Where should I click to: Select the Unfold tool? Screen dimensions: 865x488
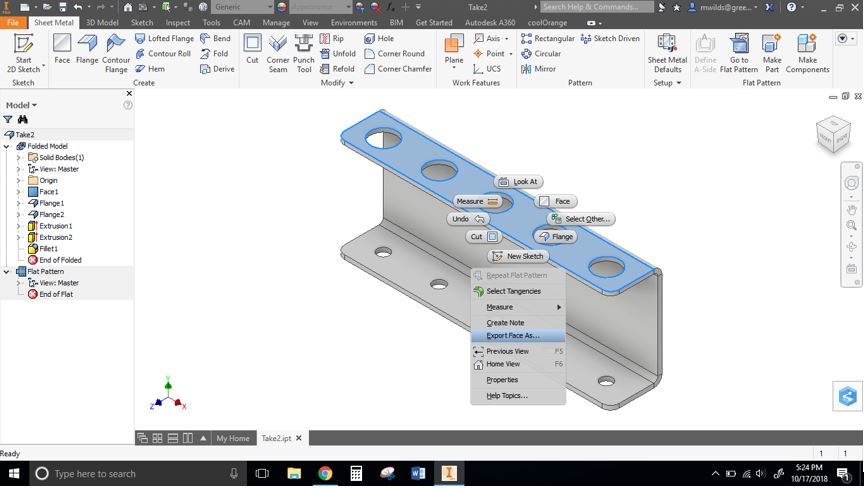338,53
